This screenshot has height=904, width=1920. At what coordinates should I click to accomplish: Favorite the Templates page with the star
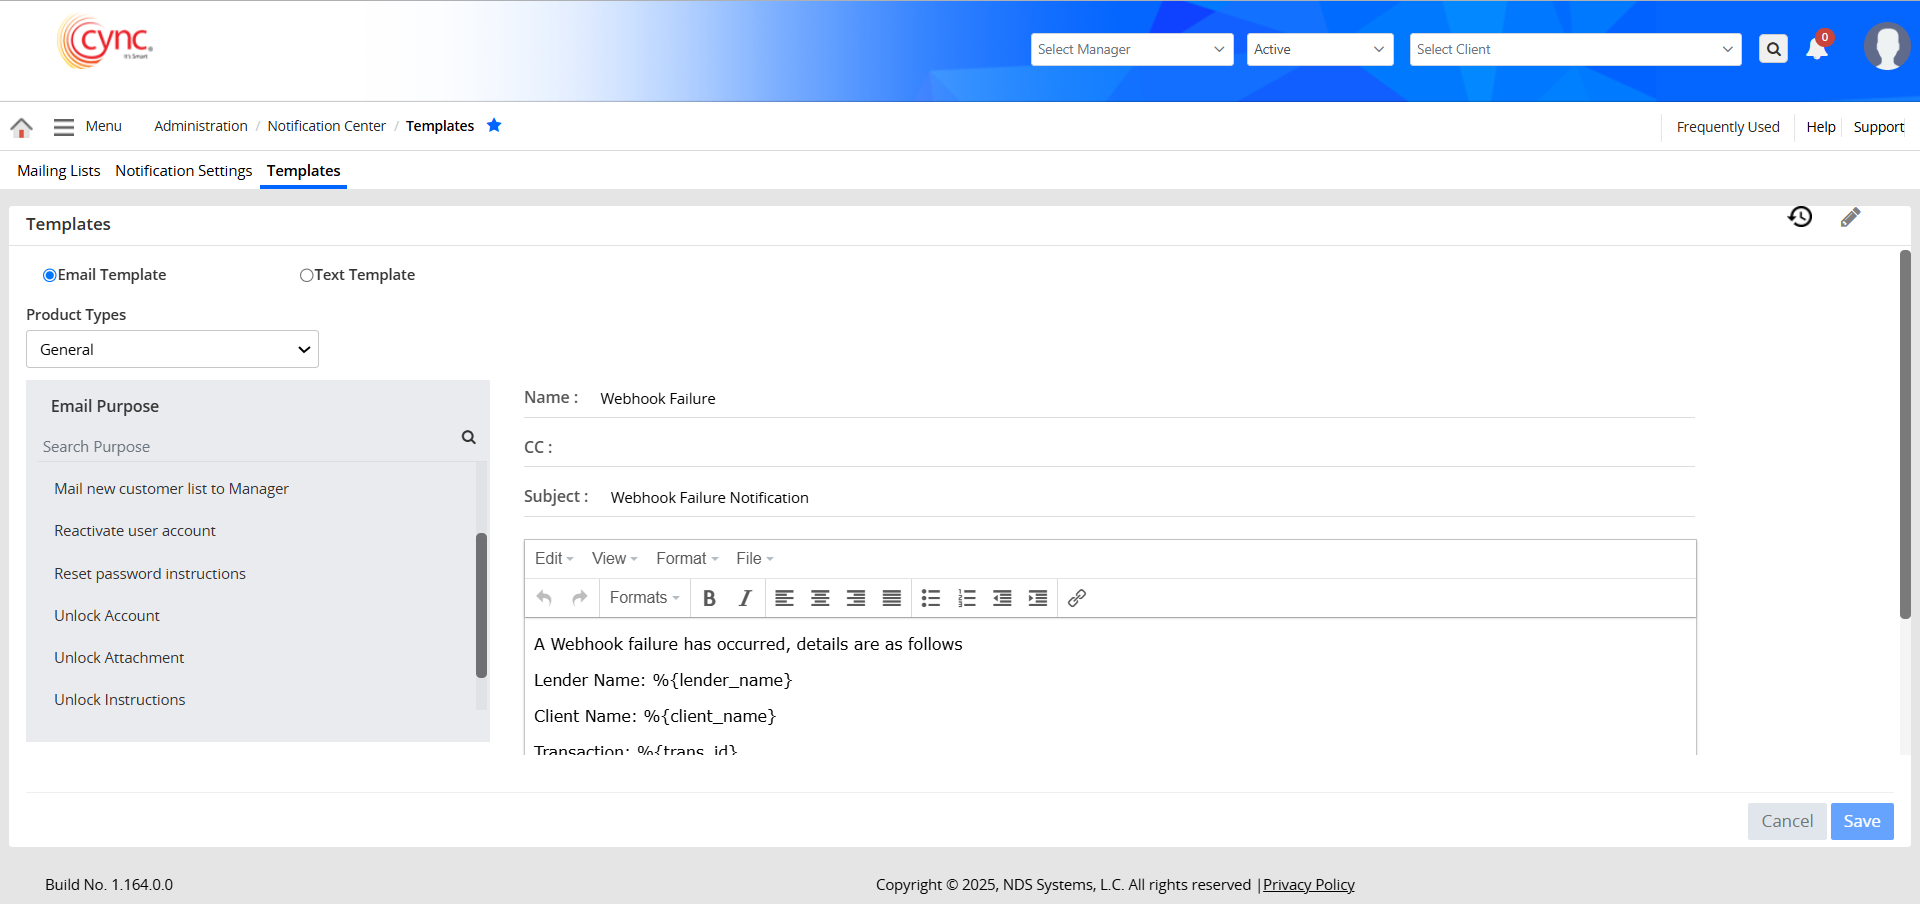coord(494,125)
